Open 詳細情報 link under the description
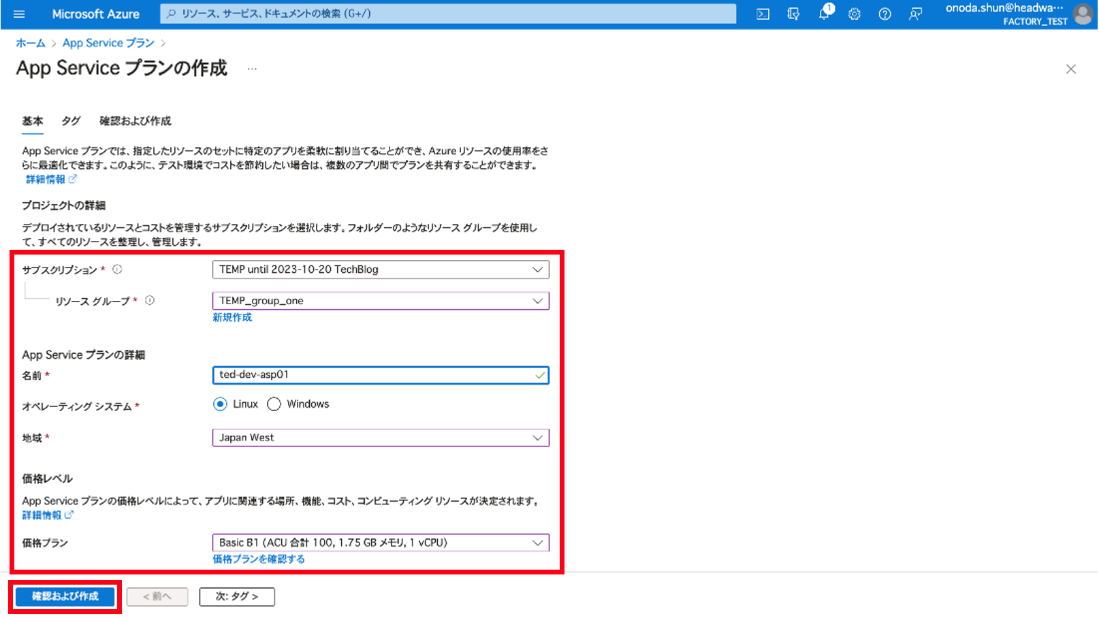The width and height of the screenshot is (1099, 618). point(50,179)
